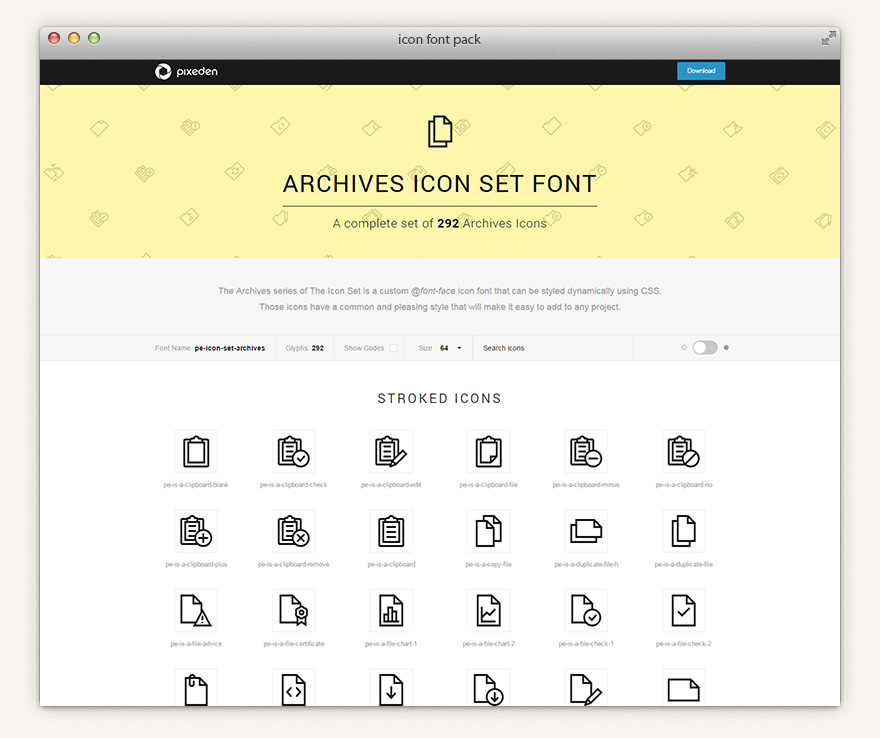The image size is (880, 738).
Task: Click the Pixeden logo
Action: point(186,71)
